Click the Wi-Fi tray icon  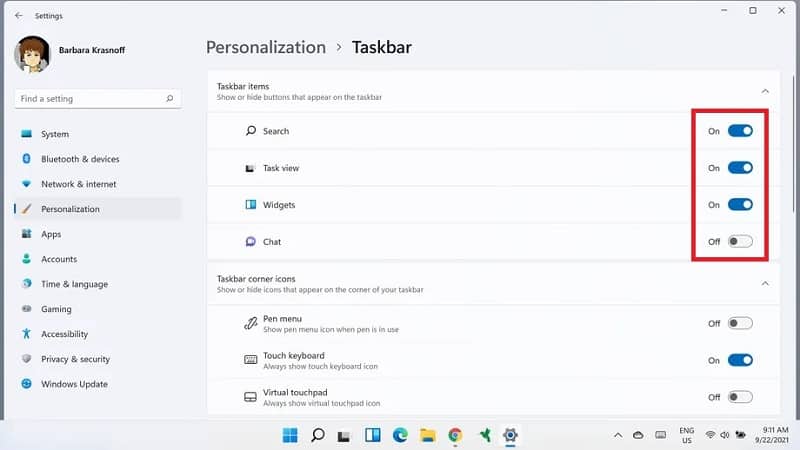(x=710, y=435)
